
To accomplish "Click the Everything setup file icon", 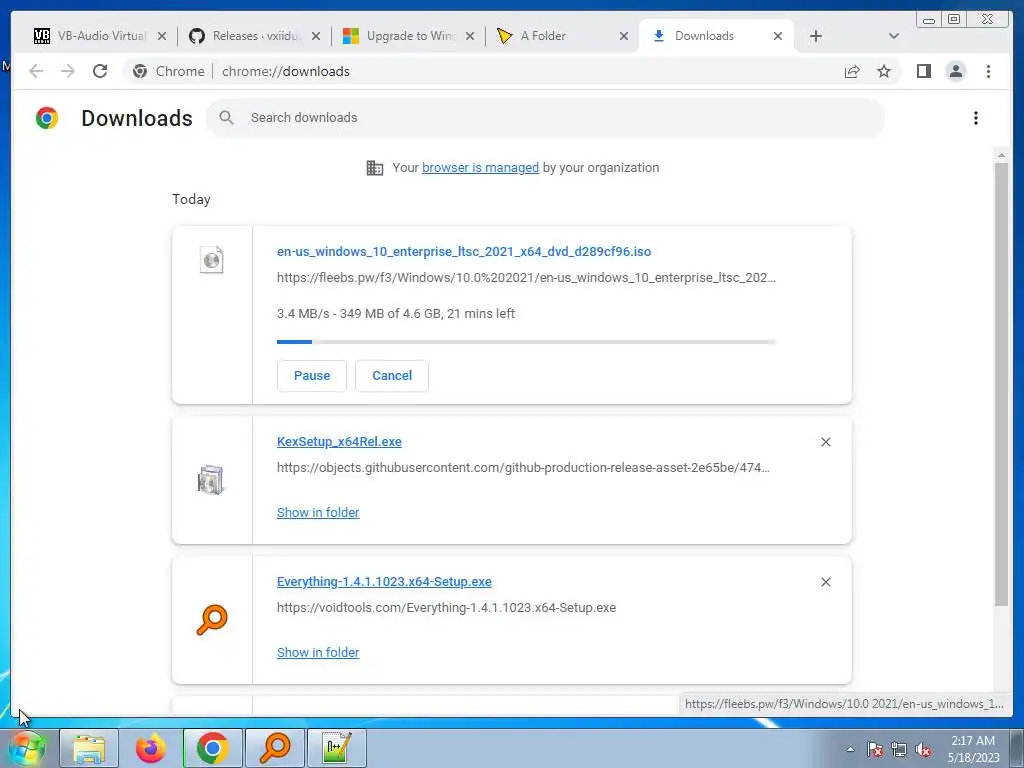I will click(212, 620).
